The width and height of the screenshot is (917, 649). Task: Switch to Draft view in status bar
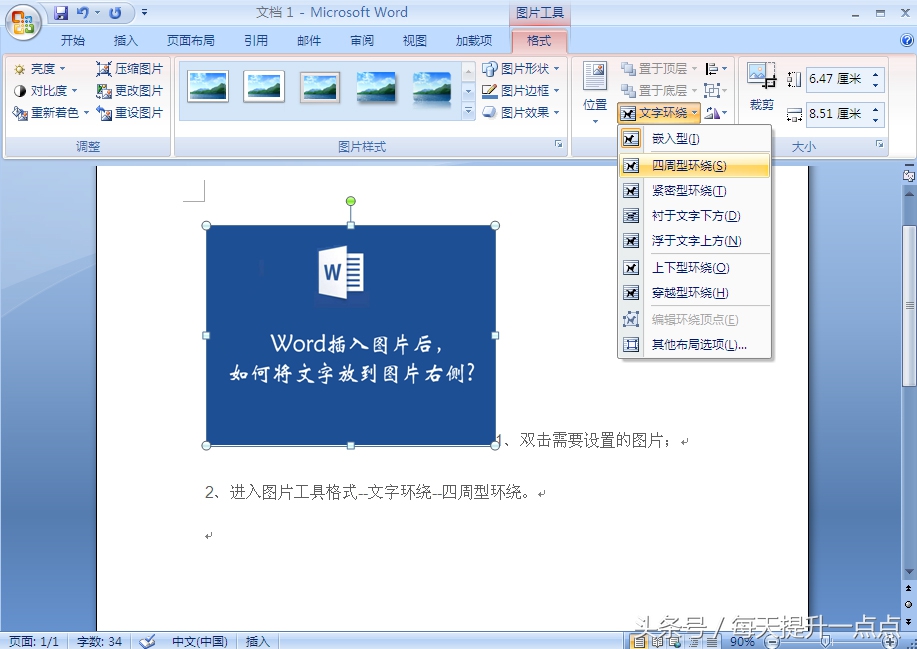(712, 641)
